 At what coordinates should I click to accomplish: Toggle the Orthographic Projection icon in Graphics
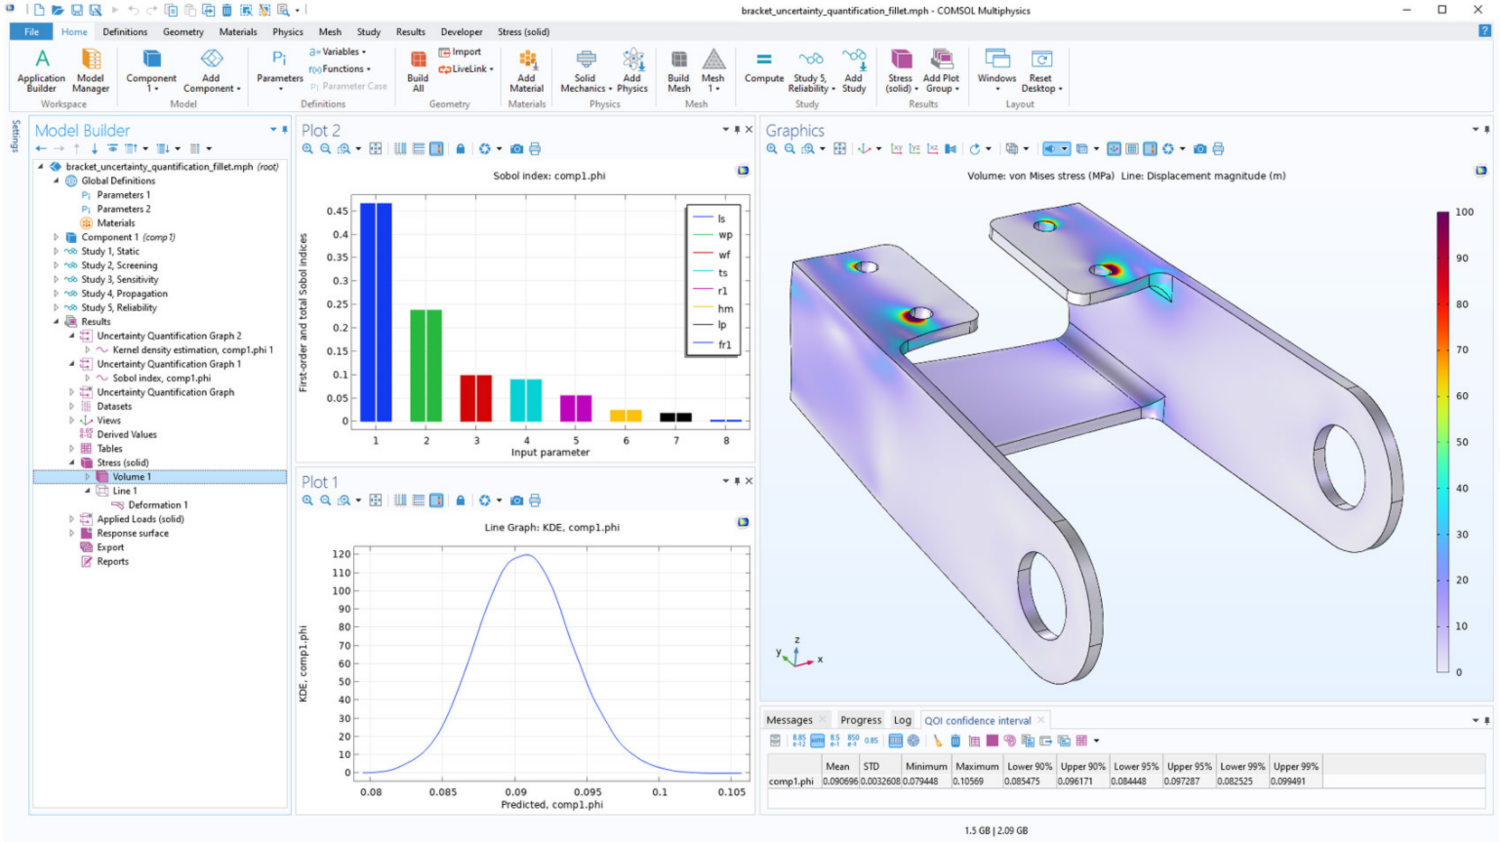pyautogui.click(x=1013, y=149)
